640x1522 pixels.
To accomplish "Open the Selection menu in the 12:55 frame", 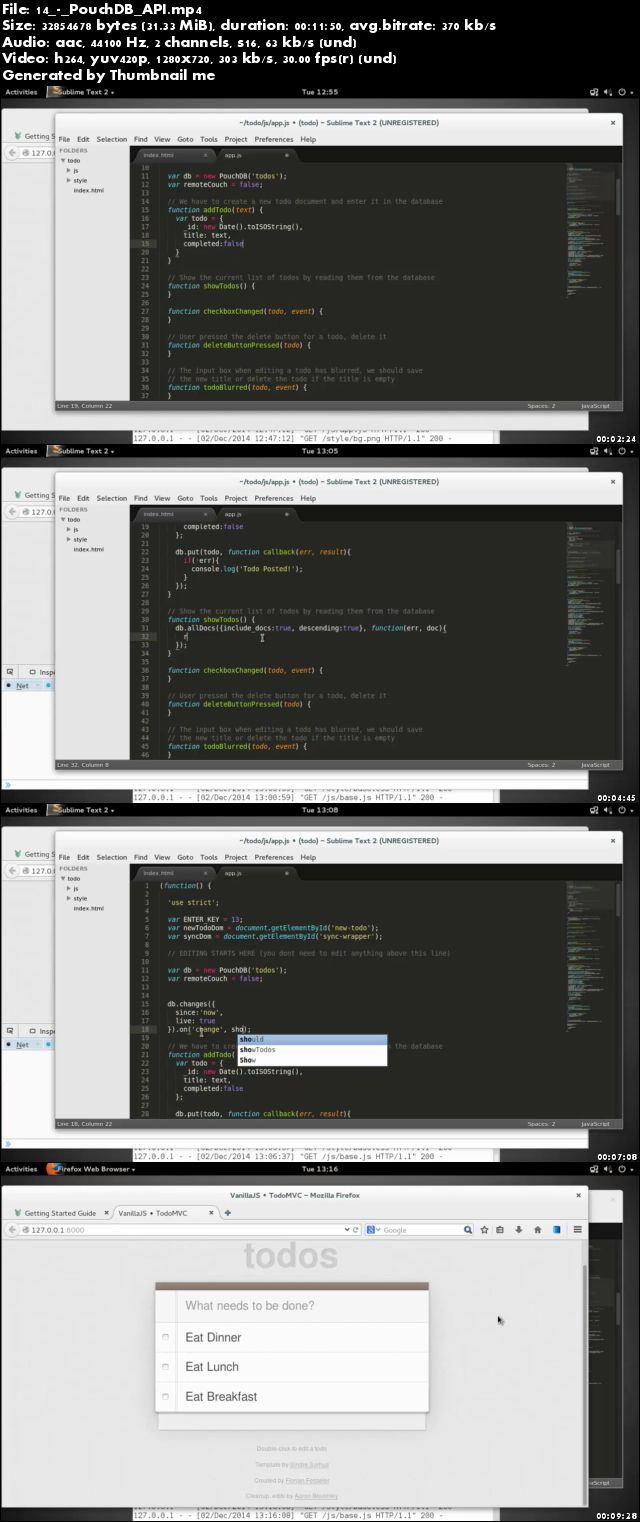I will pos(112,139).
